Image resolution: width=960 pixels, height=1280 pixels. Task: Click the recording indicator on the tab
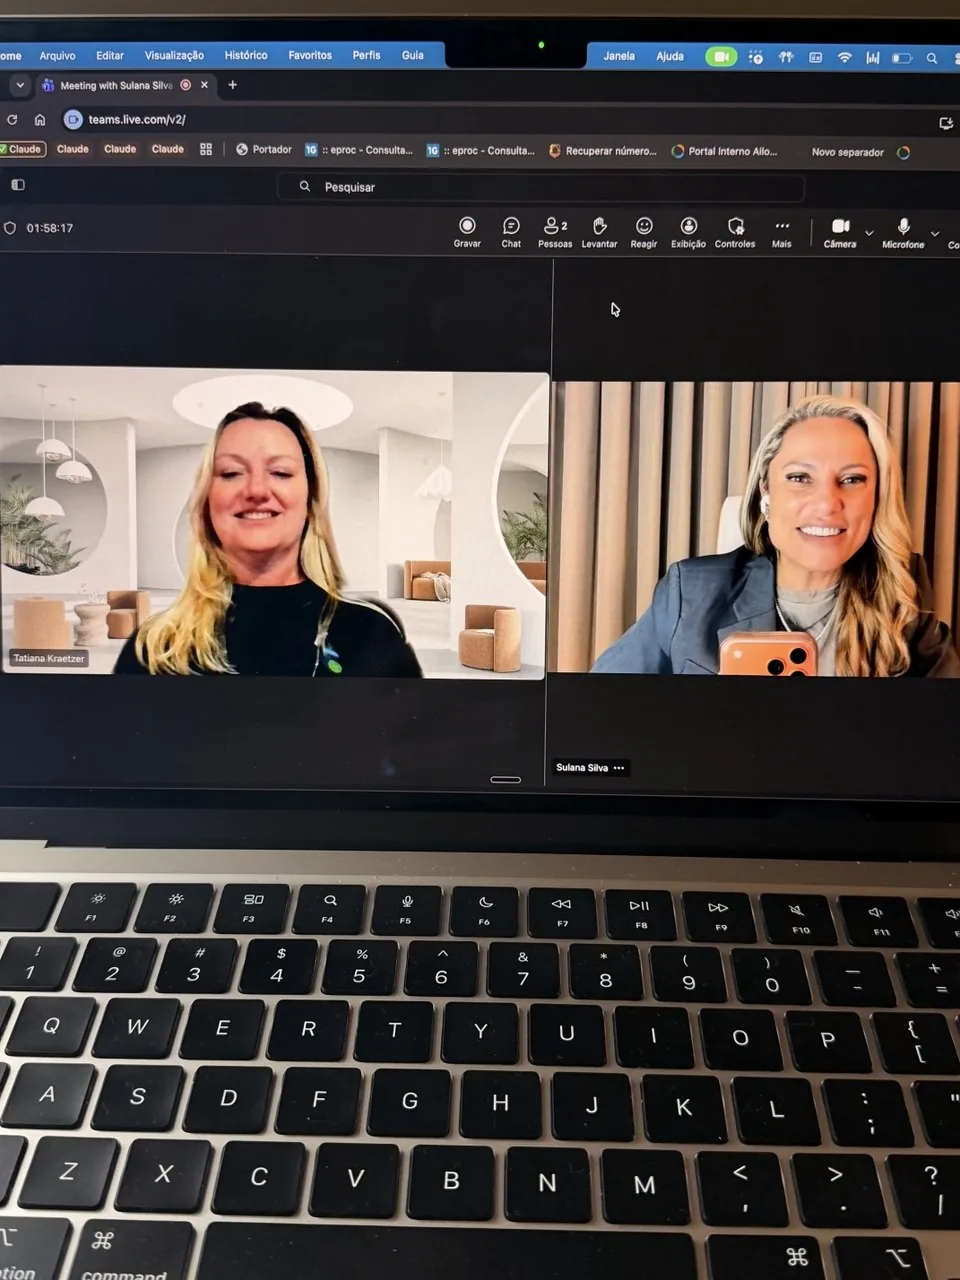tap(185, 85)
